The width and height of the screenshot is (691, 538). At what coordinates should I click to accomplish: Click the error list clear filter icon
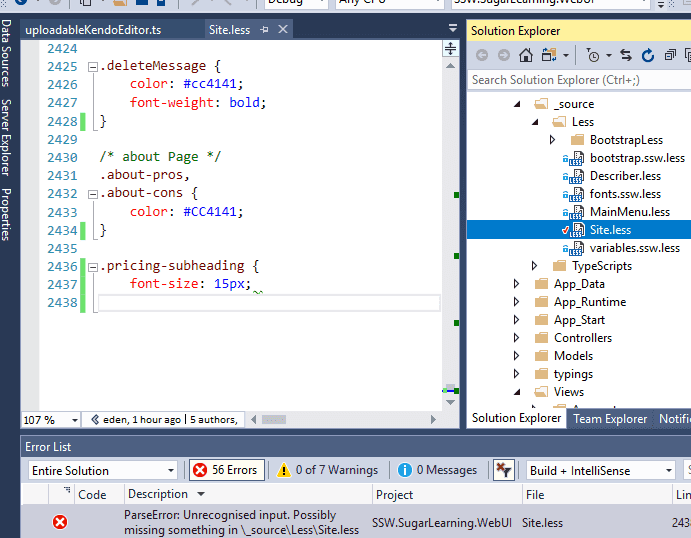(503, 470)
